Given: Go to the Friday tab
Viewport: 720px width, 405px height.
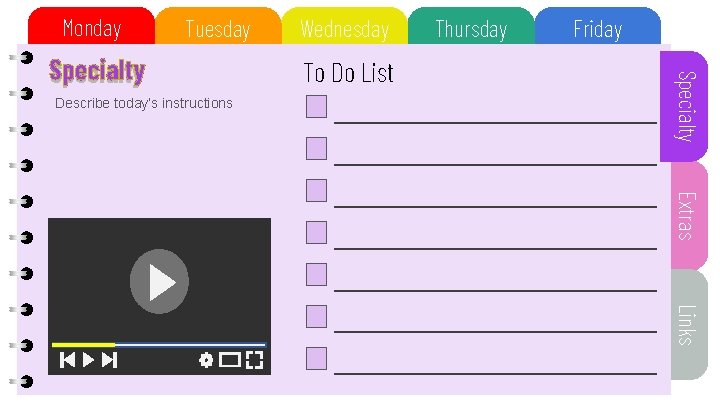Looking at the screenshot, I should pos(597,28).
